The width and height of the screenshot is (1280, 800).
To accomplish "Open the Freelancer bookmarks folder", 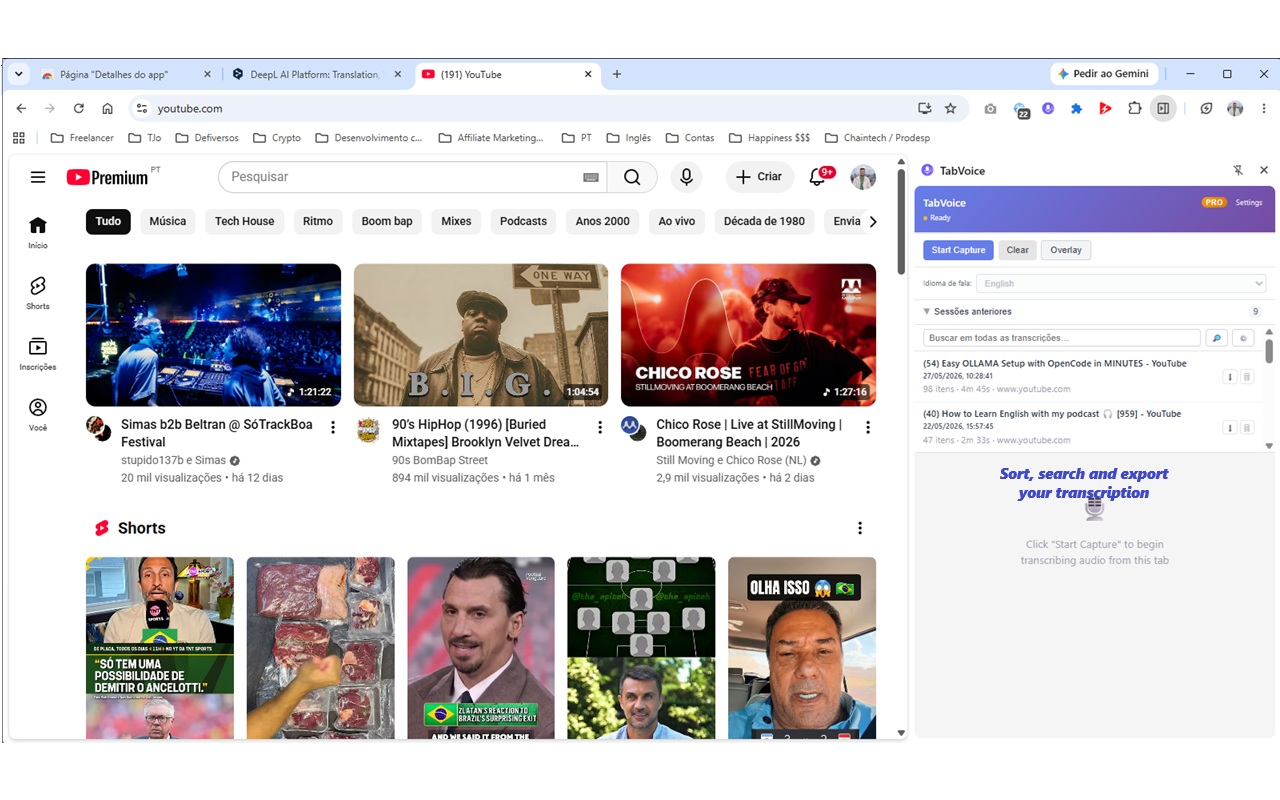I will point(82,138).
